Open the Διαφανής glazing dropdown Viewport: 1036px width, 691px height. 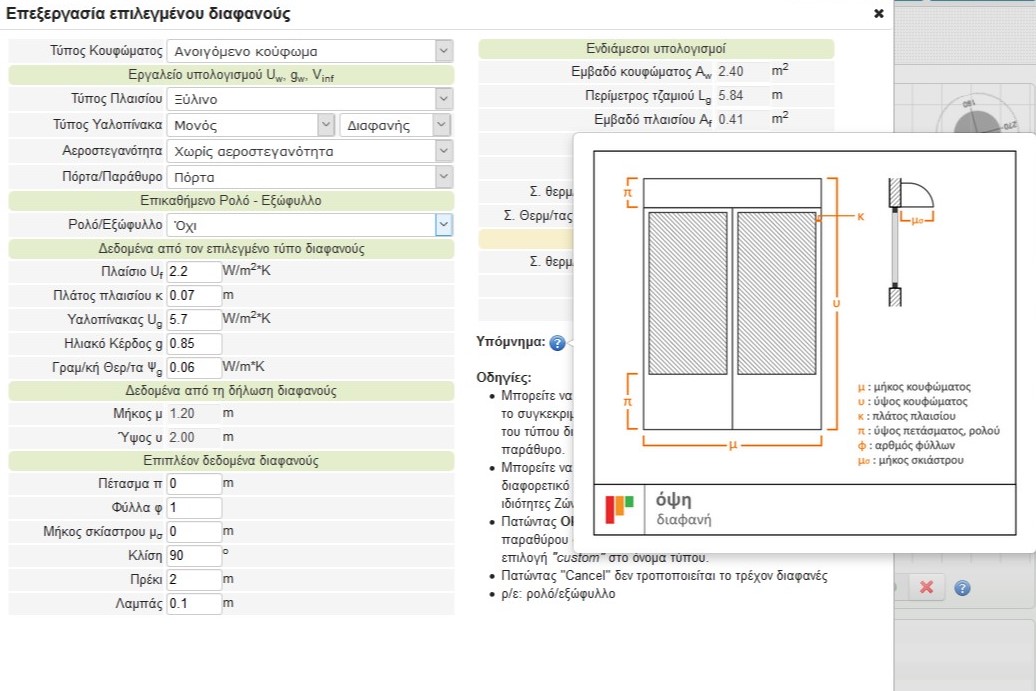tap(395, 125)
